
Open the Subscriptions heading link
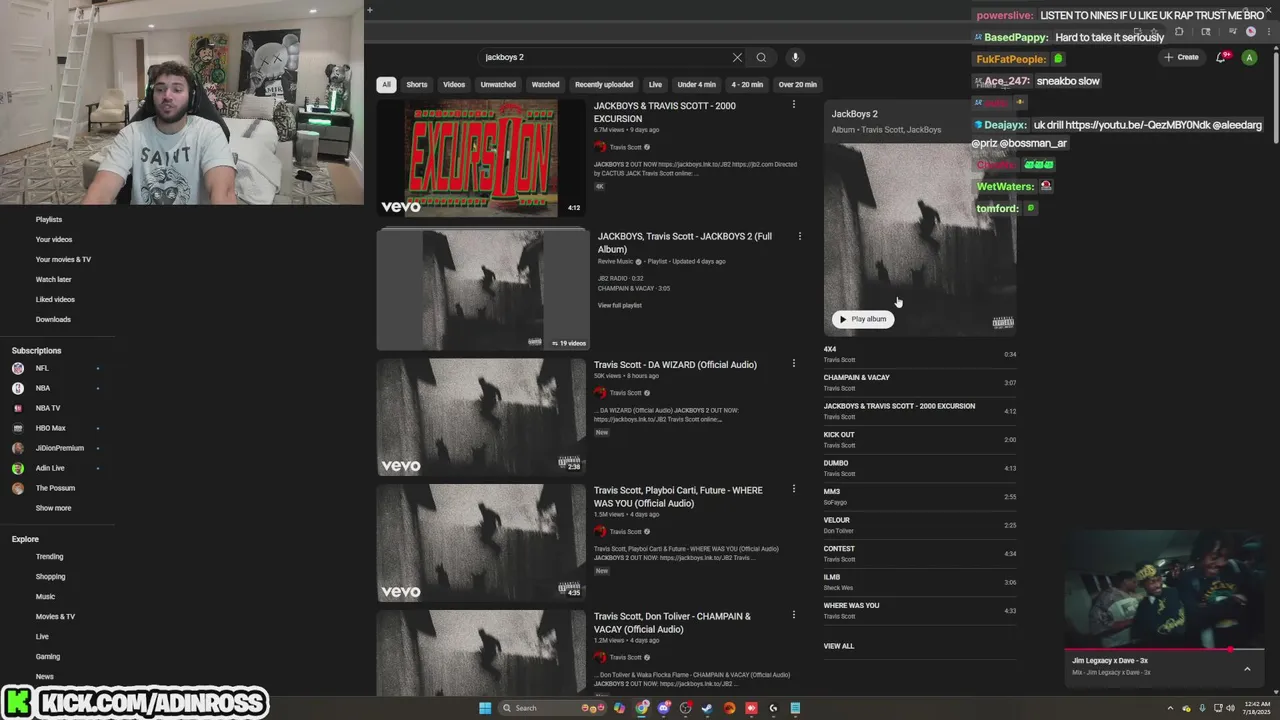point(36,350)
